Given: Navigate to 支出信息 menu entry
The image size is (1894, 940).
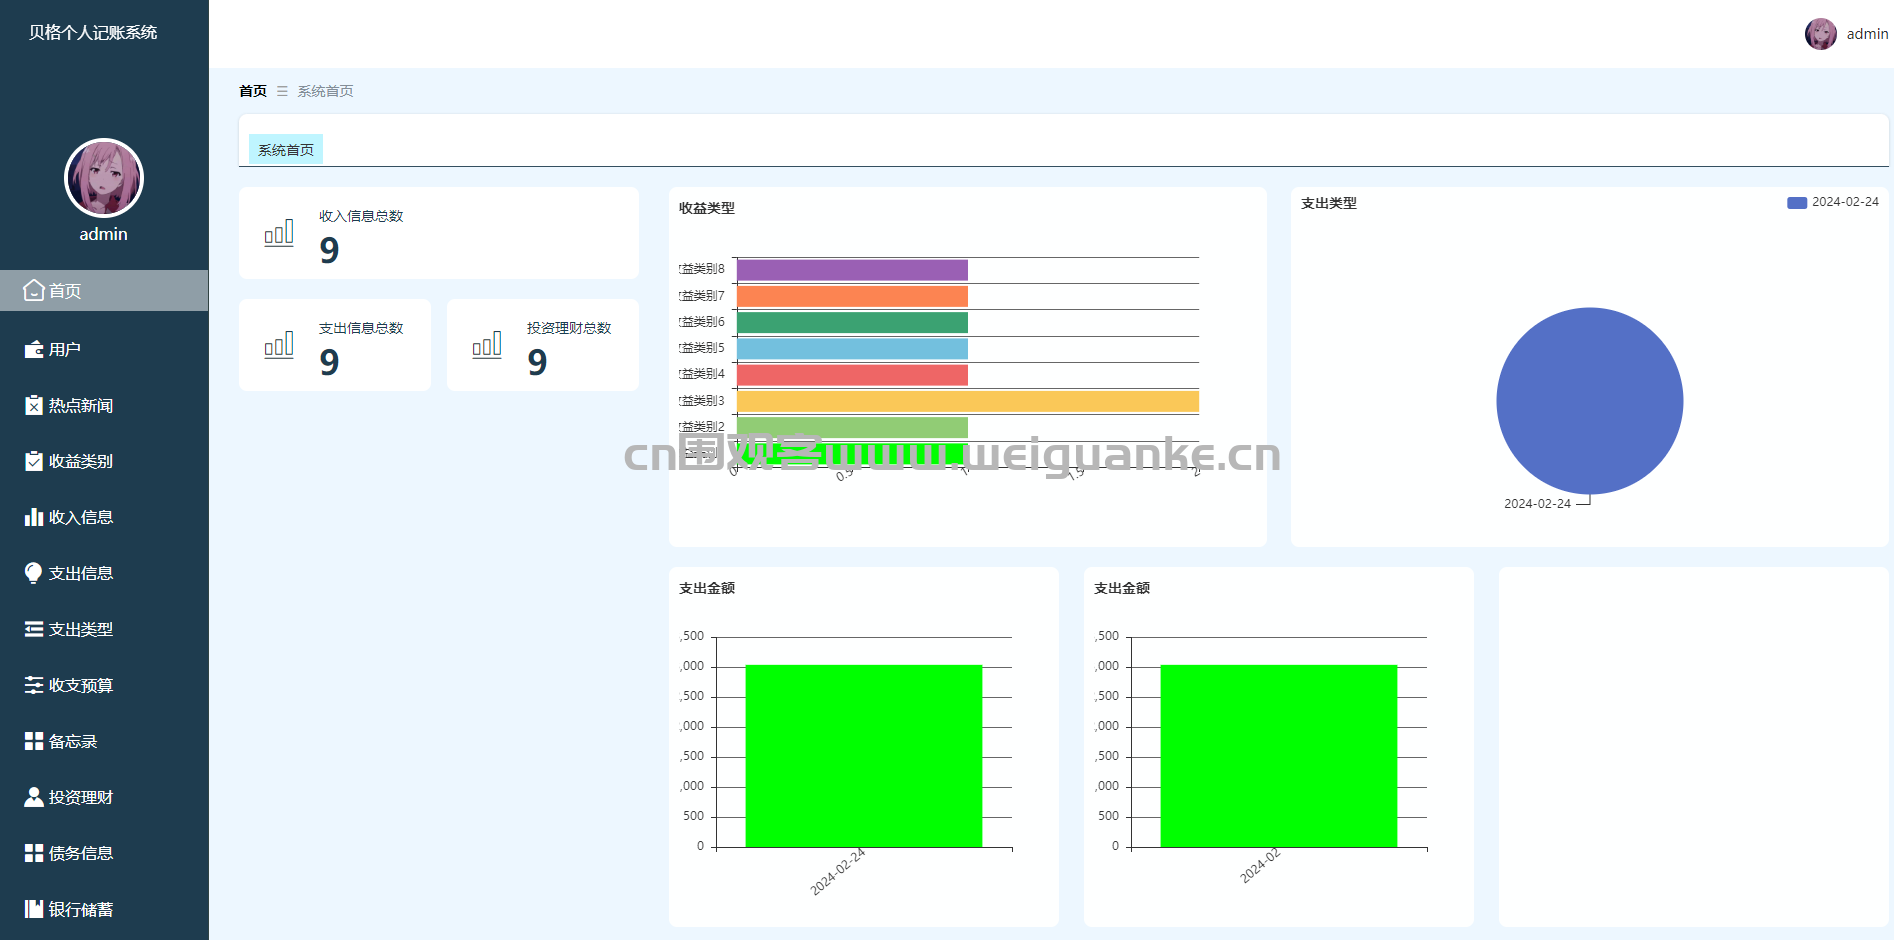Looking at the screenshot, I should (x=104, y=573).
